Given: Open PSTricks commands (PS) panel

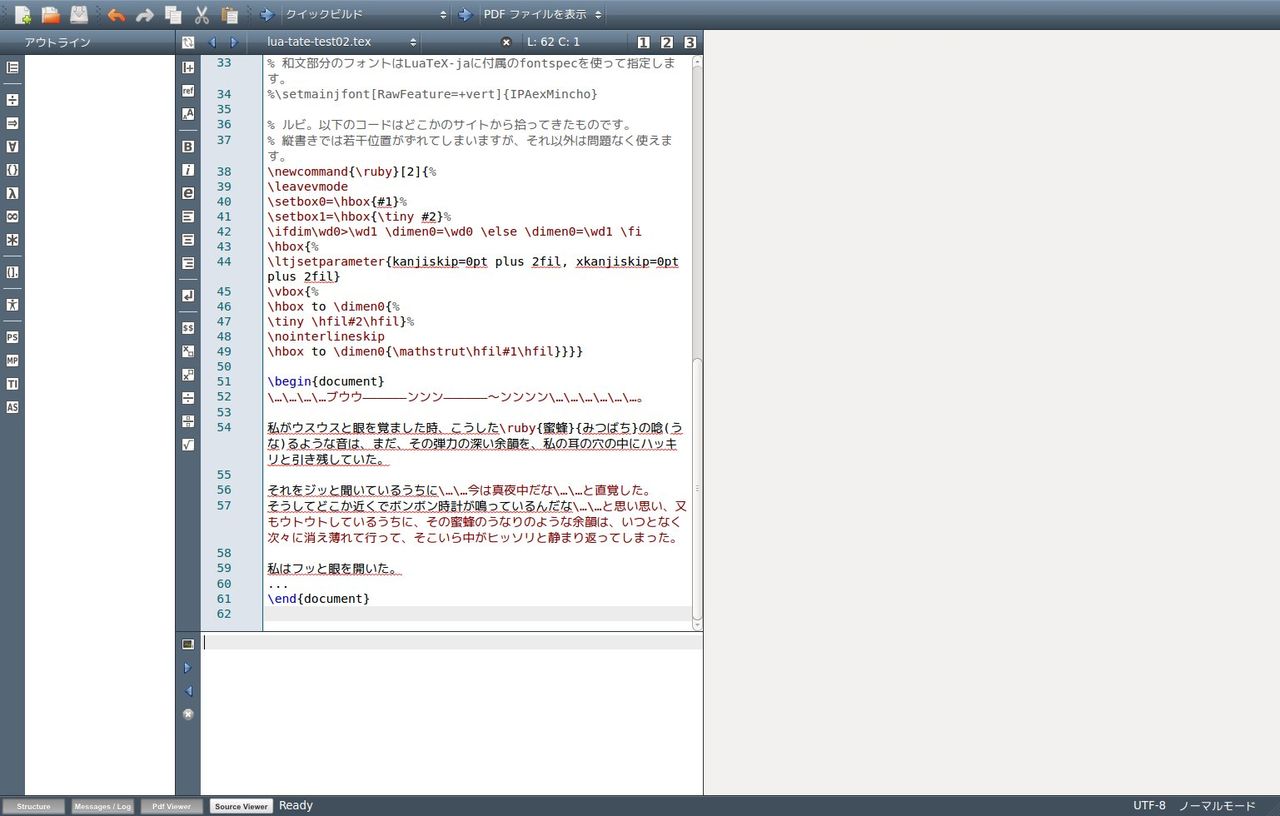Looking at the screenshot, I should coord(12,338).
